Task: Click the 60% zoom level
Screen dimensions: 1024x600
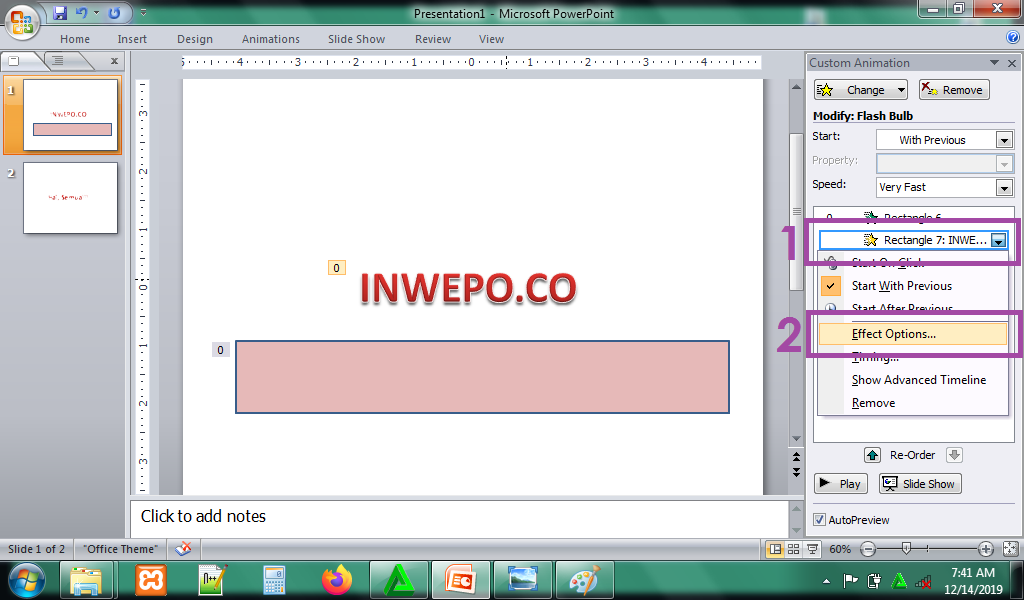Action: point(839,549)
